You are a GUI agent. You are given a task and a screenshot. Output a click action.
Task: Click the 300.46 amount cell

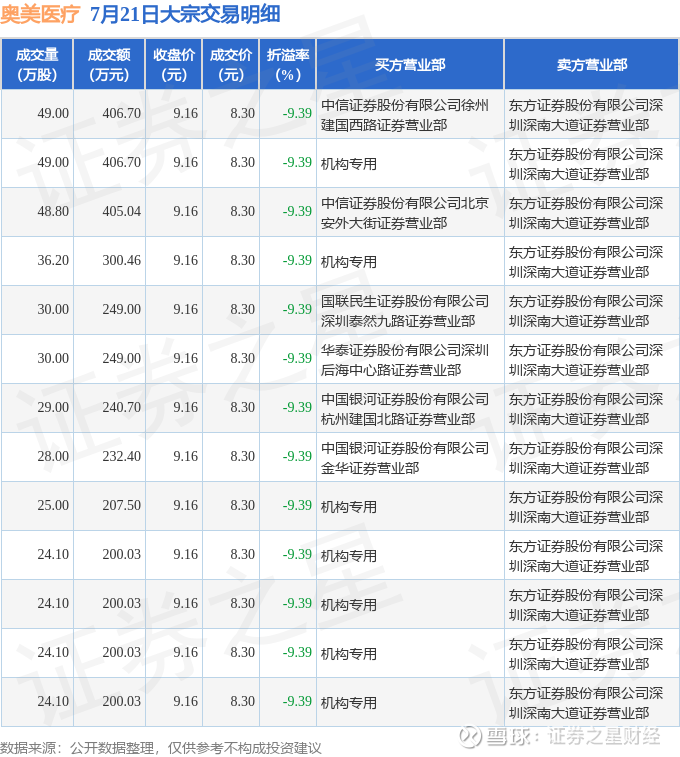pyautogui.click(x=122, y=260)
